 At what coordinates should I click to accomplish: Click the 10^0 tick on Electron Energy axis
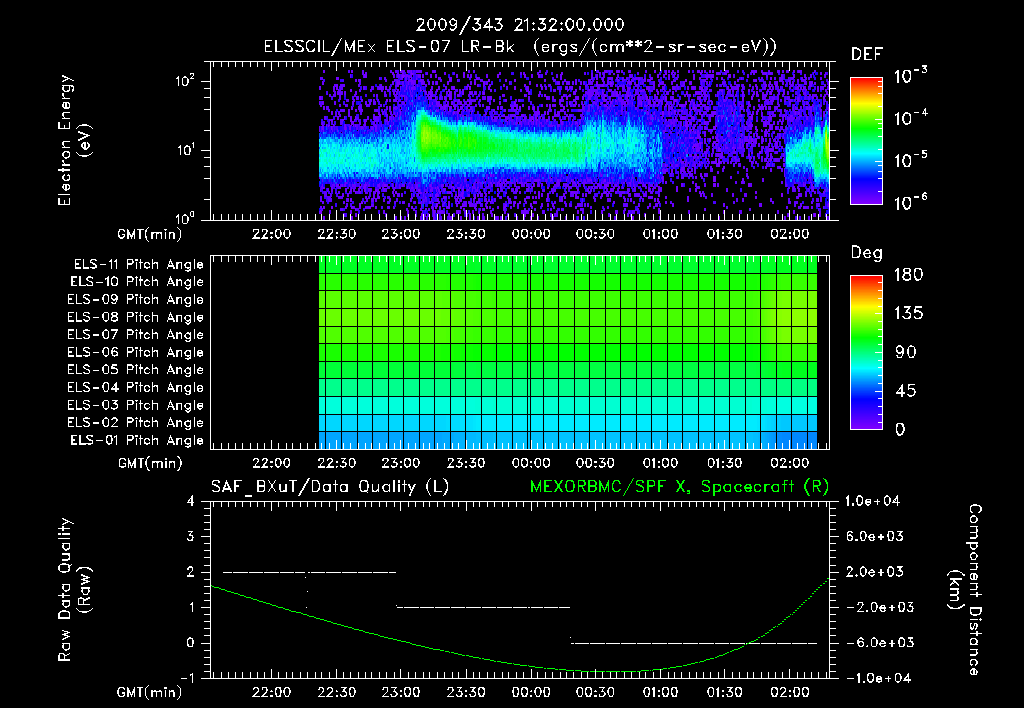pos(185,218)
